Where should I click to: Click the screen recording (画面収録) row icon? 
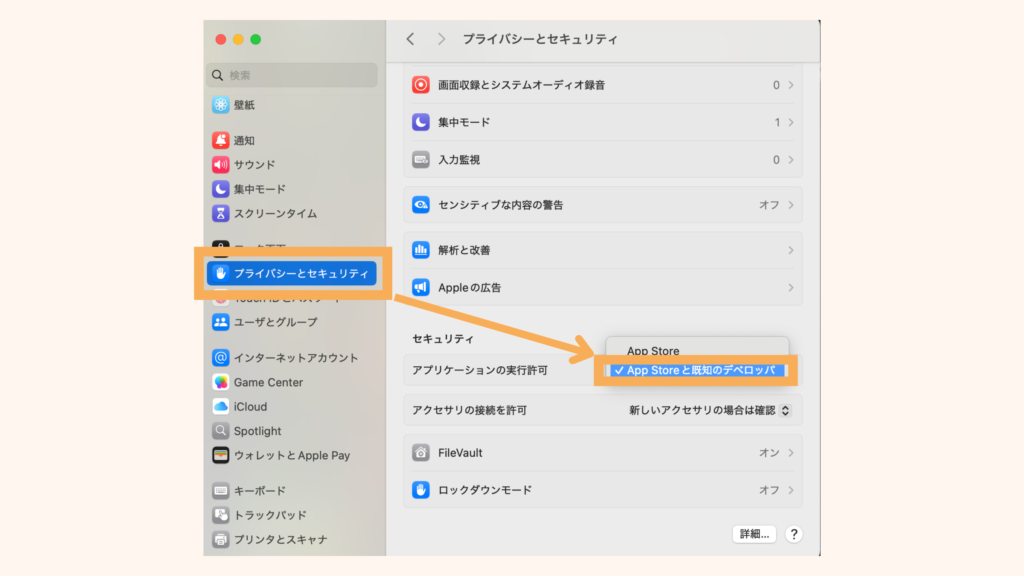click(420, 85)
